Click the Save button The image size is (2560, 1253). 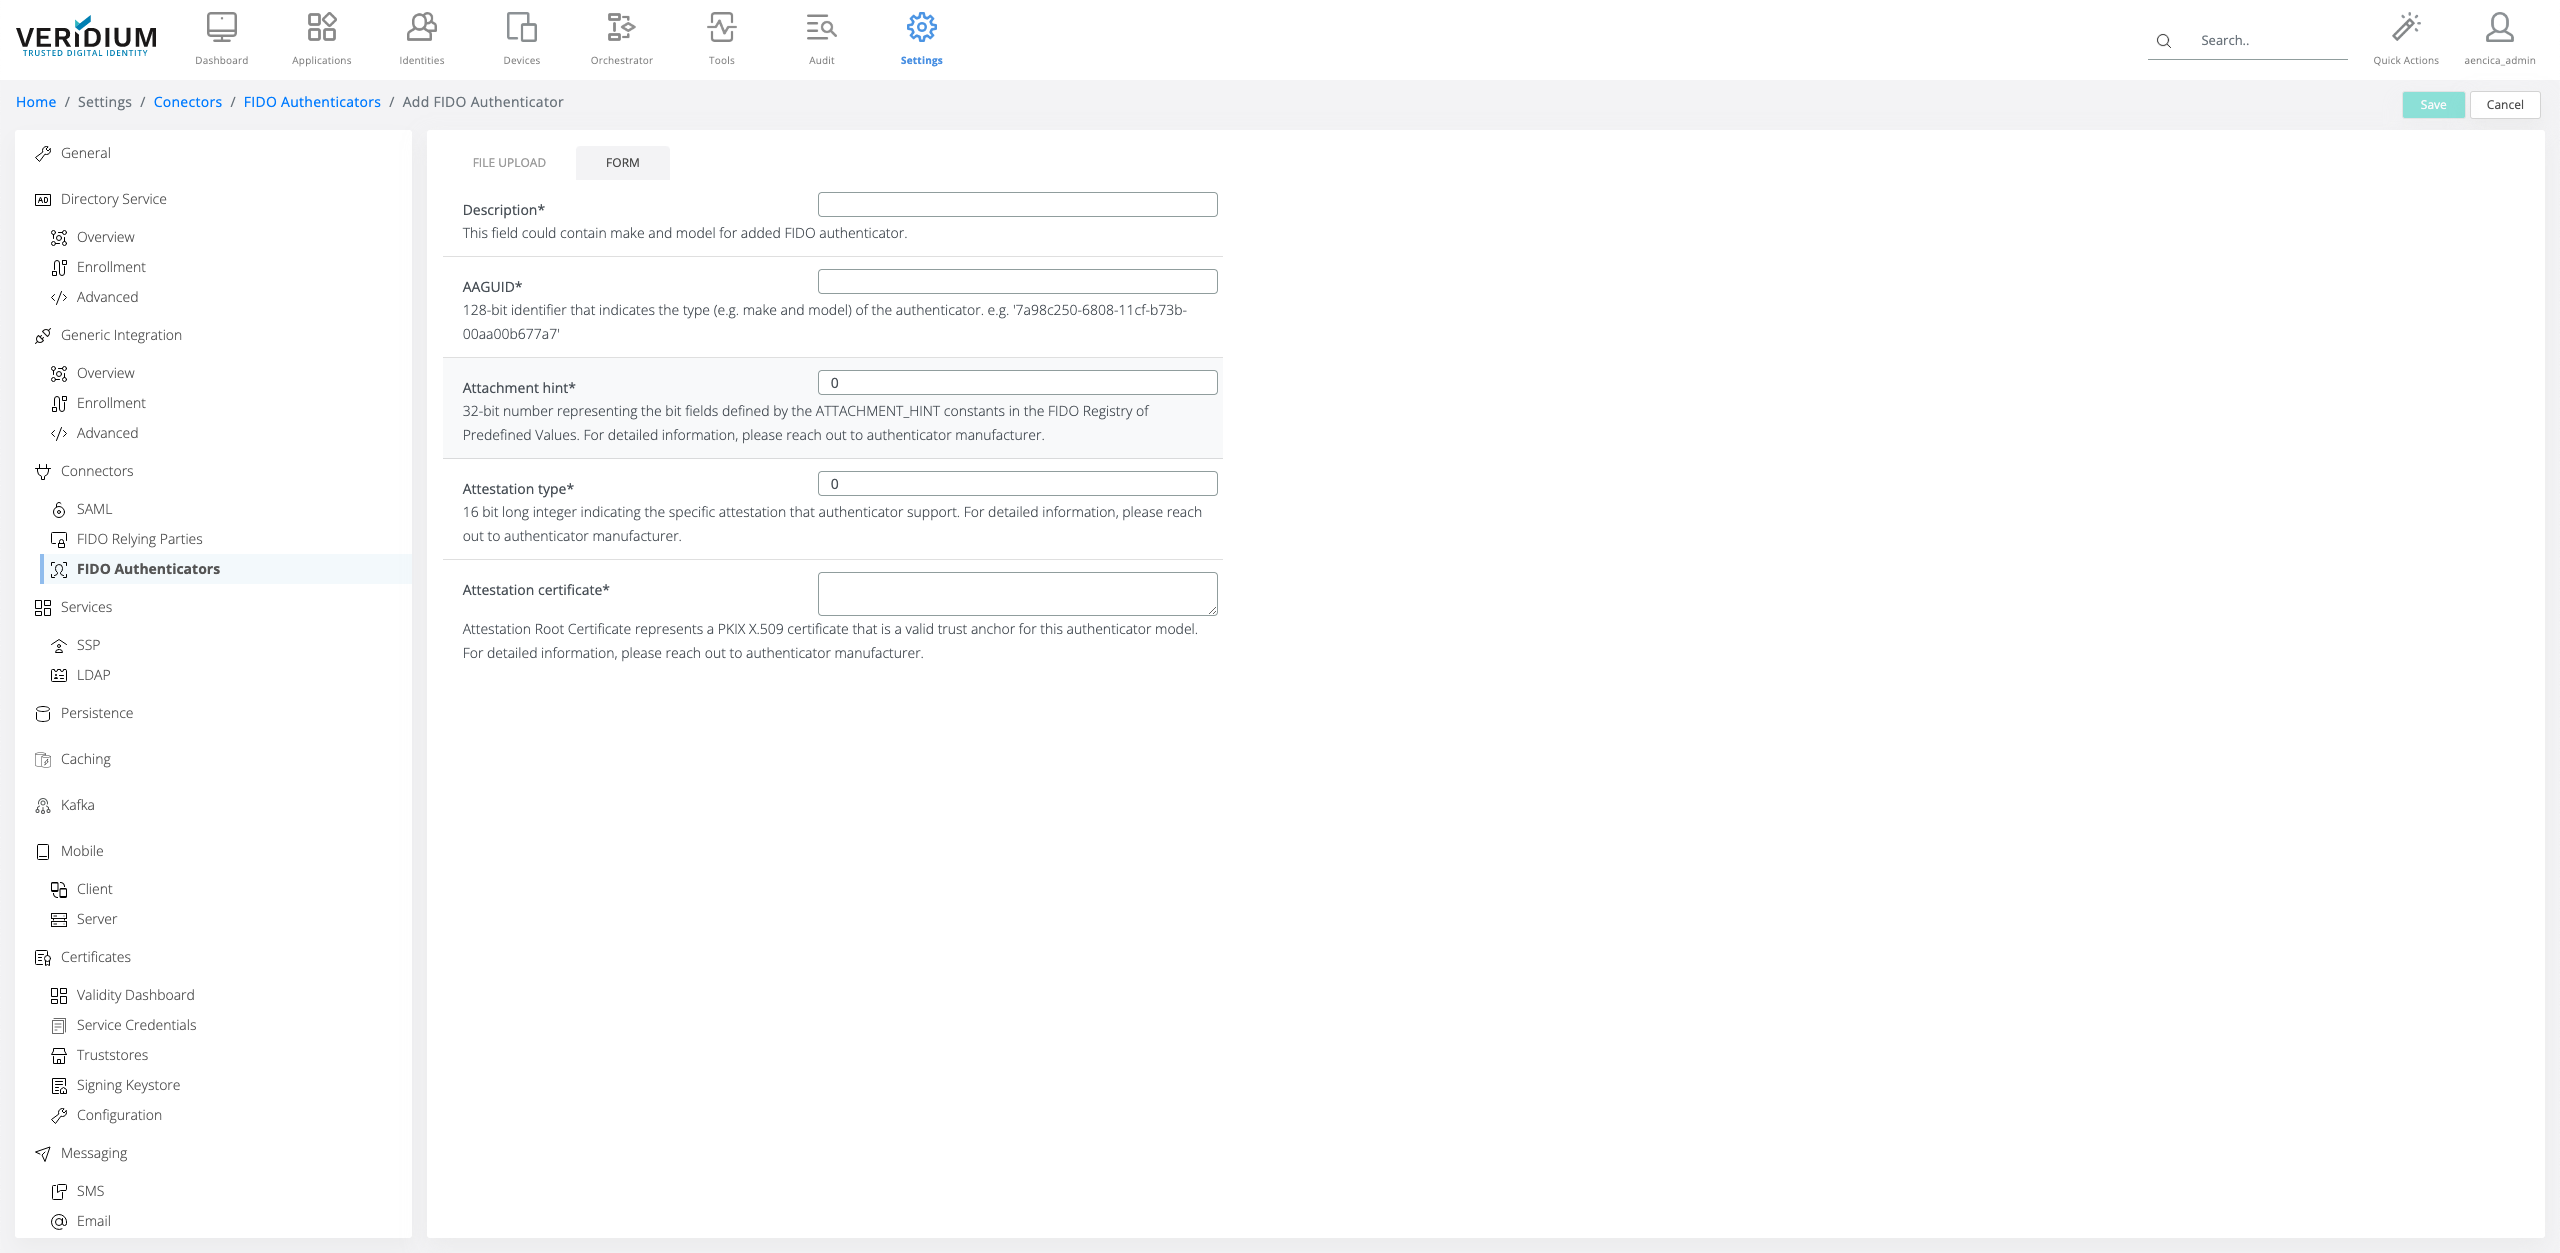(x=2432, y=105)
